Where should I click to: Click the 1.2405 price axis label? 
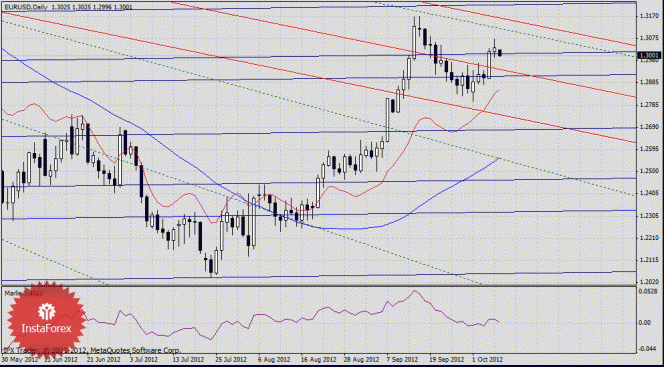[x=649, y=193]
